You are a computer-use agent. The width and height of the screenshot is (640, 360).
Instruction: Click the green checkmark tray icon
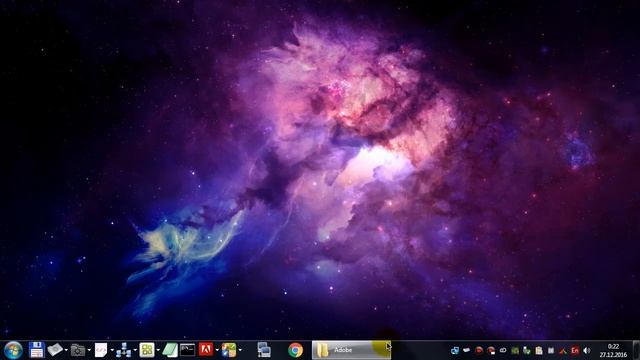click(x=527, y=350)
